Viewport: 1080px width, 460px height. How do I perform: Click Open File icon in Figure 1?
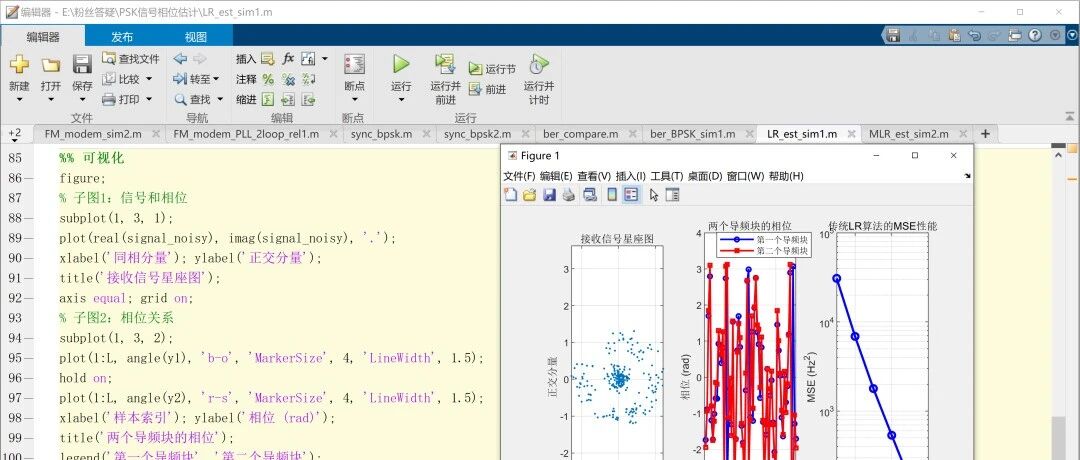click(529, 195)
